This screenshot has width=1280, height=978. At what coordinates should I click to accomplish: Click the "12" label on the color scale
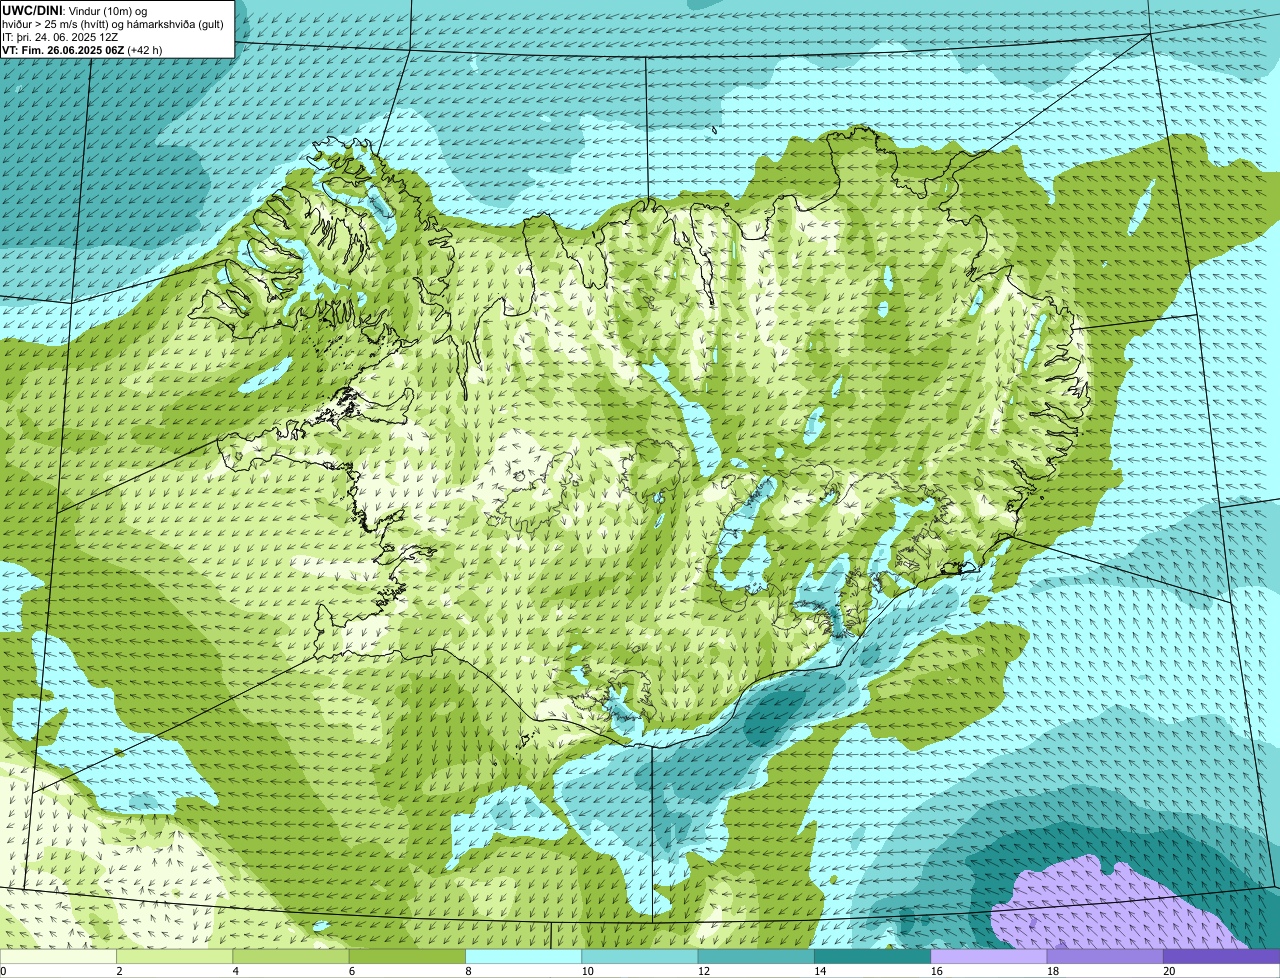tap(703, 971)
